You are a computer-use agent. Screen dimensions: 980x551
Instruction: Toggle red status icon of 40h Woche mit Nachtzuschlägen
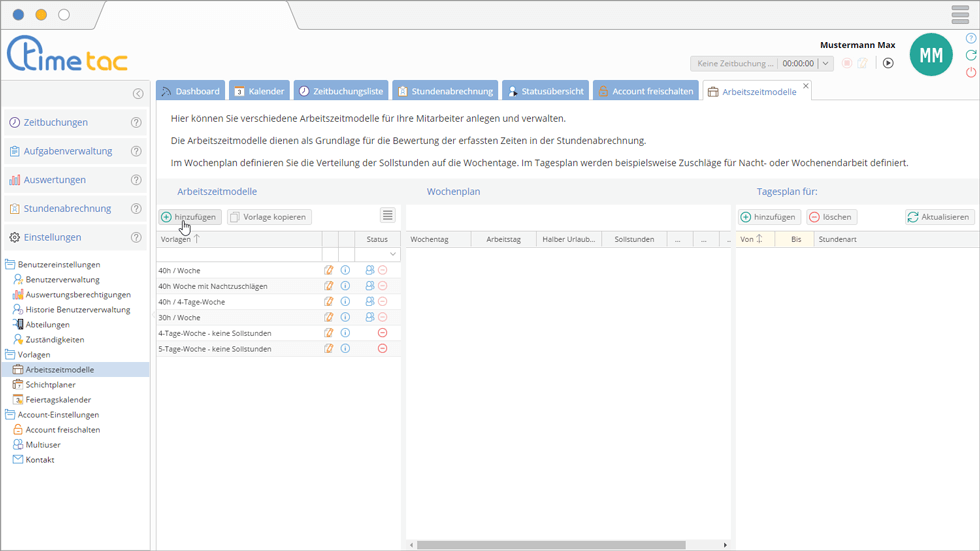[382, 286]
